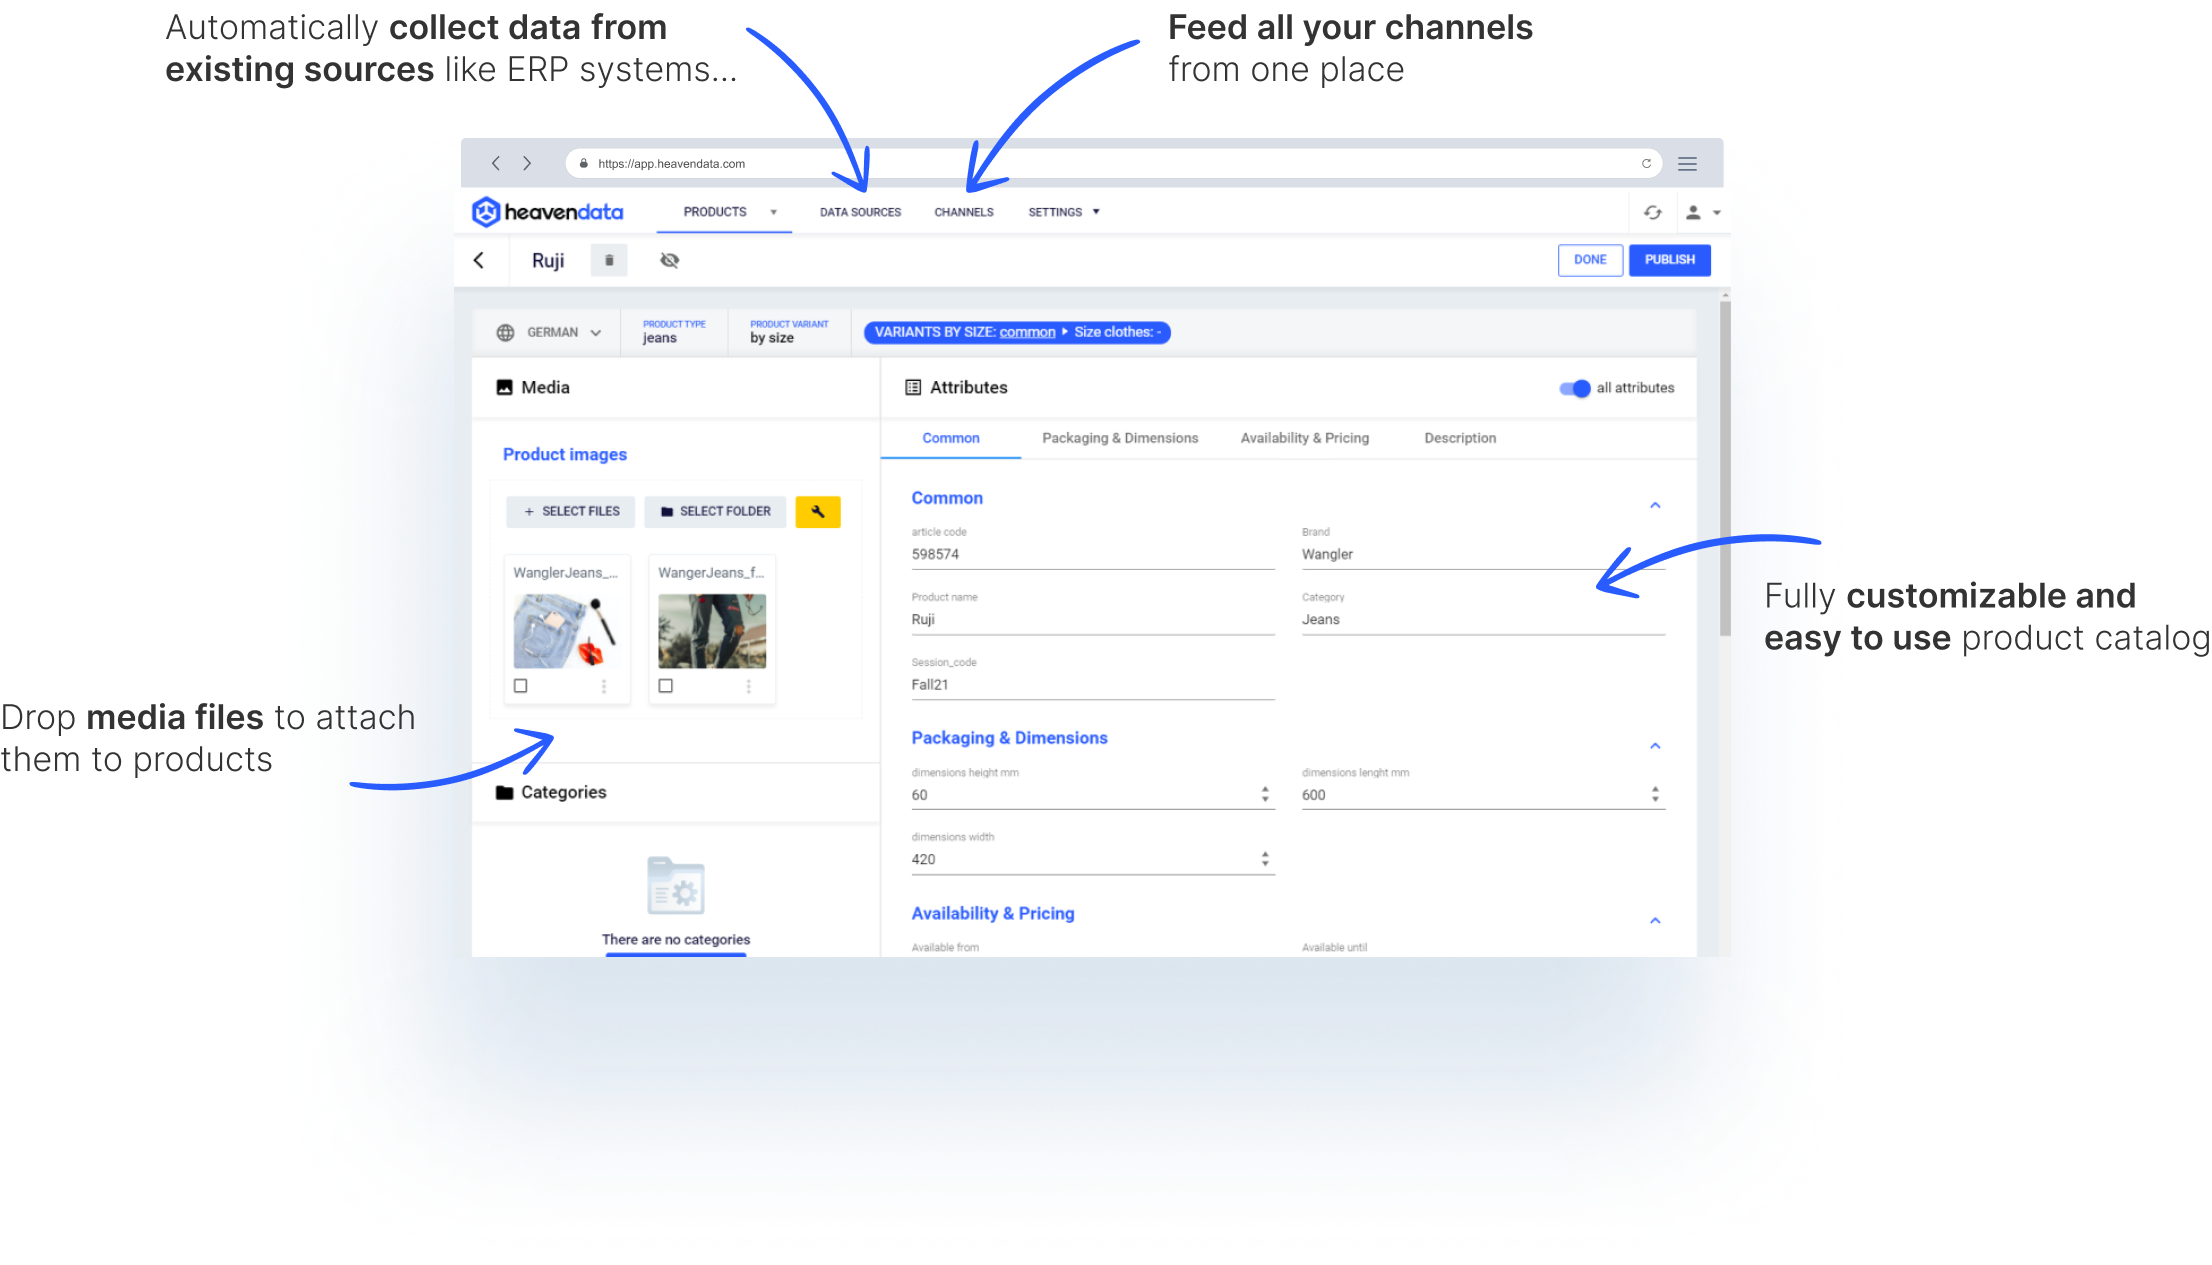Click the back arrow beside Ruji
This screenshot has width=2212, height=1265.
(479, 260)
